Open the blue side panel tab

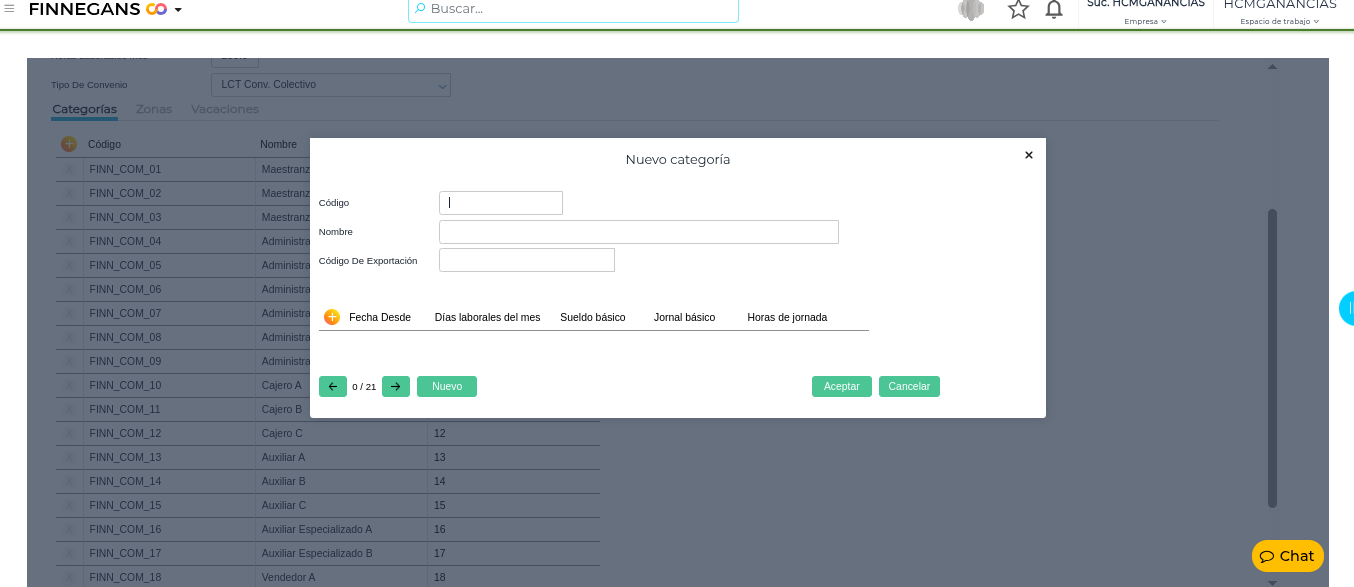(1347, 308)
